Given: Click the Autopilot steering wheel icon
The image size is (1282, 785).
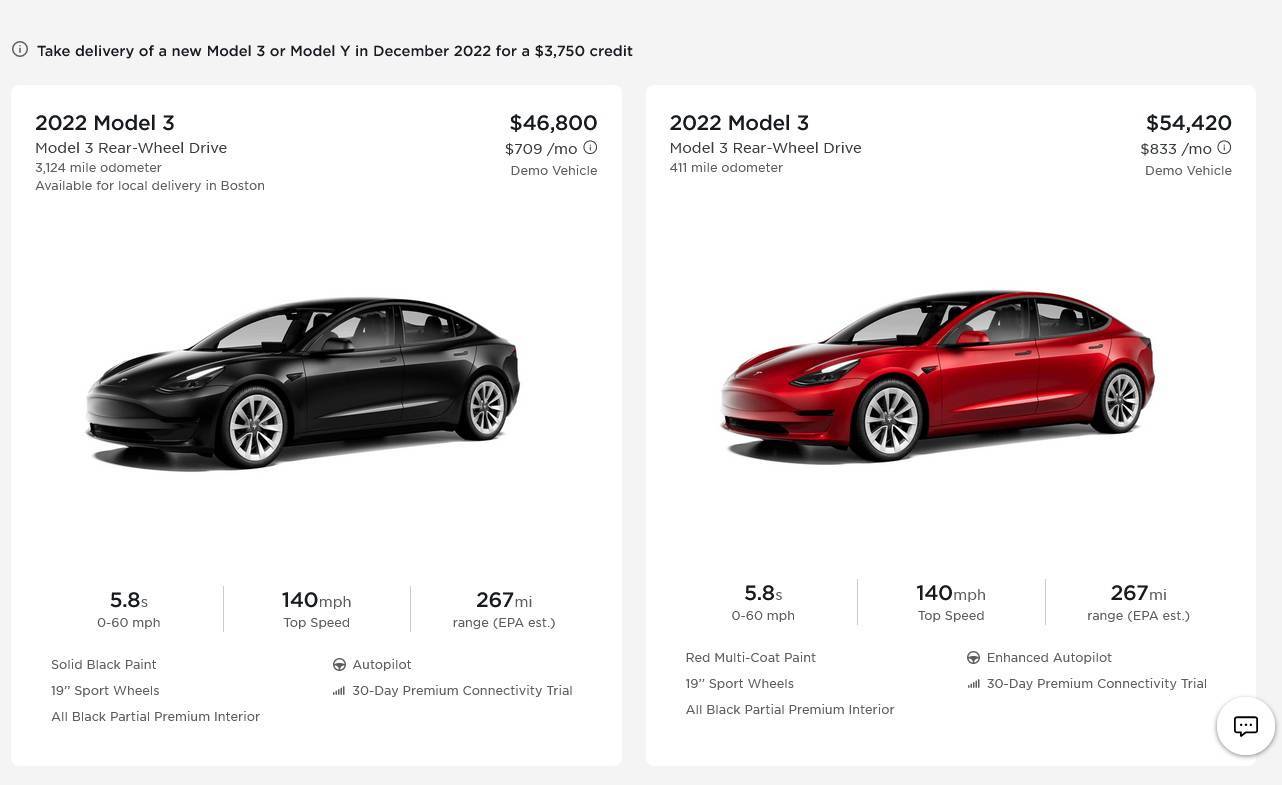Looking at the screenshot, I should [x=339, y=665].
